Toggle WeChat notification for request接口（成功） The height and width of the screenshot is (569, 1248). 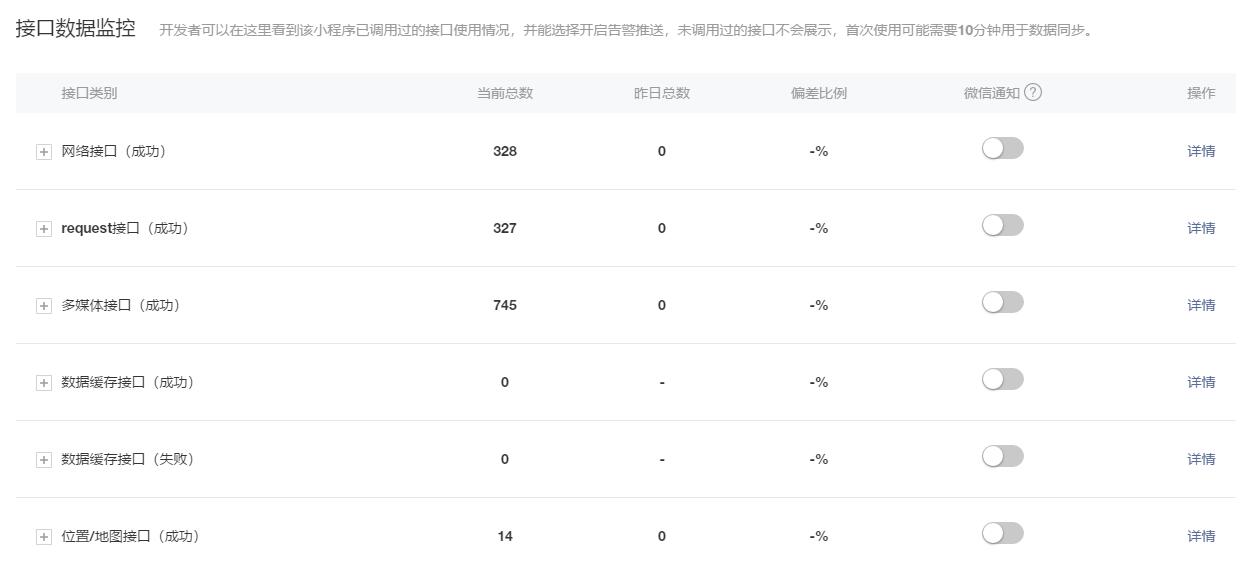click(x=1002, y=226)
